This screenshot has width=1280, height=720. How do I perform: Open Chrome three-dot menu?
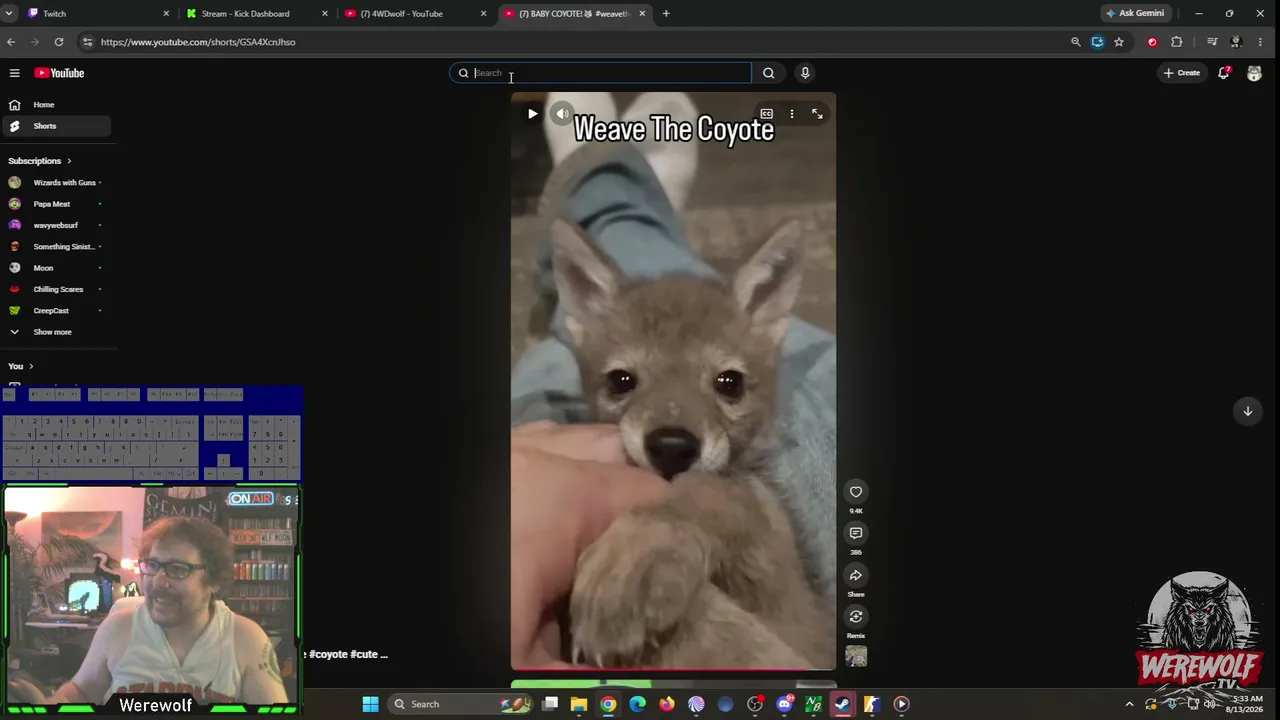pos(1260,42)
